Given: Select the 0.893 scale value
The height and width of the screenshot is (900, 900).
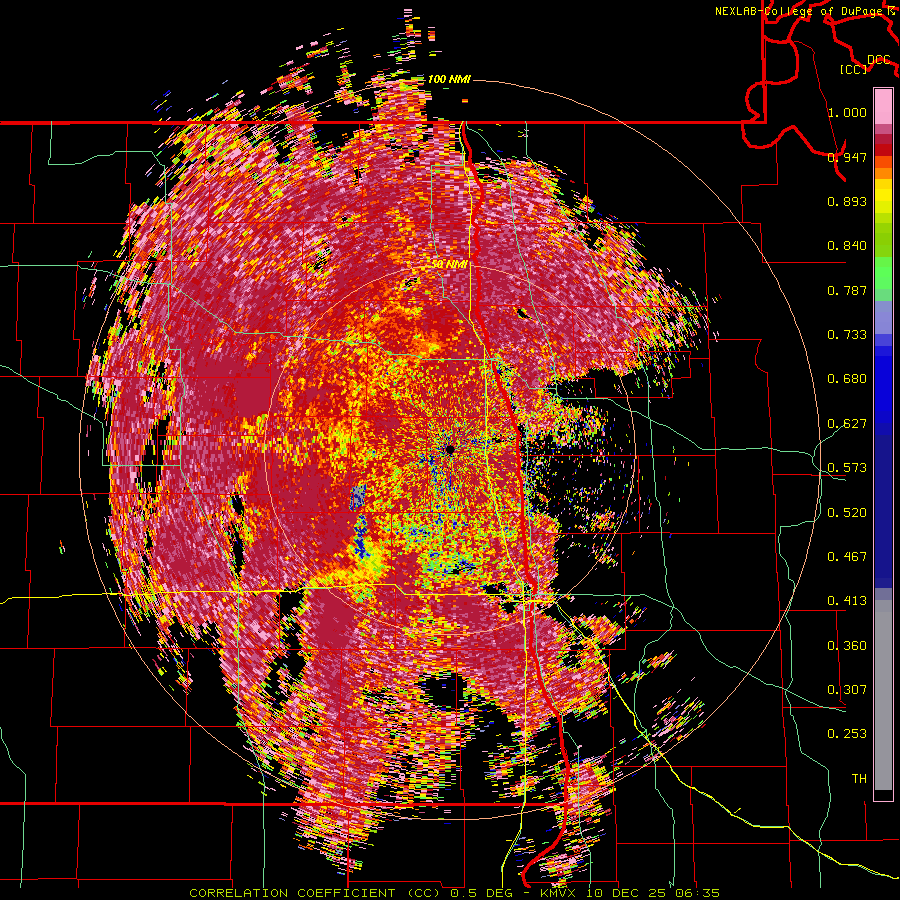Looking at the screenshot, I should (847, 201).
